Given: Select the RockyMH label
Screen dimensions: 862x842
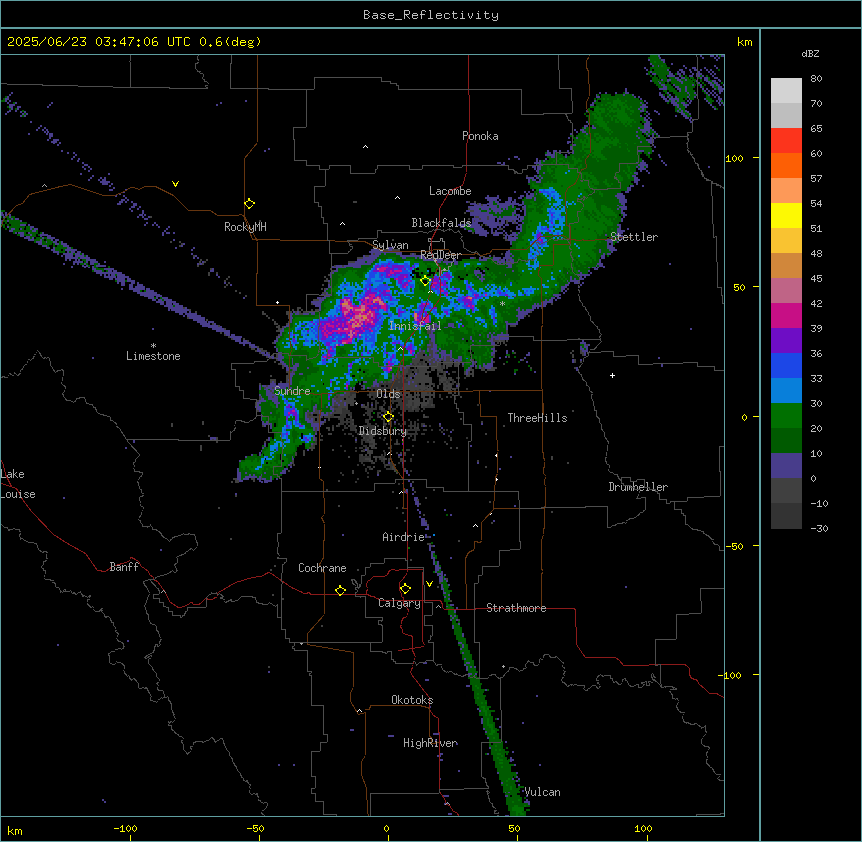Looking at the screenshot, I should point(245,227).
